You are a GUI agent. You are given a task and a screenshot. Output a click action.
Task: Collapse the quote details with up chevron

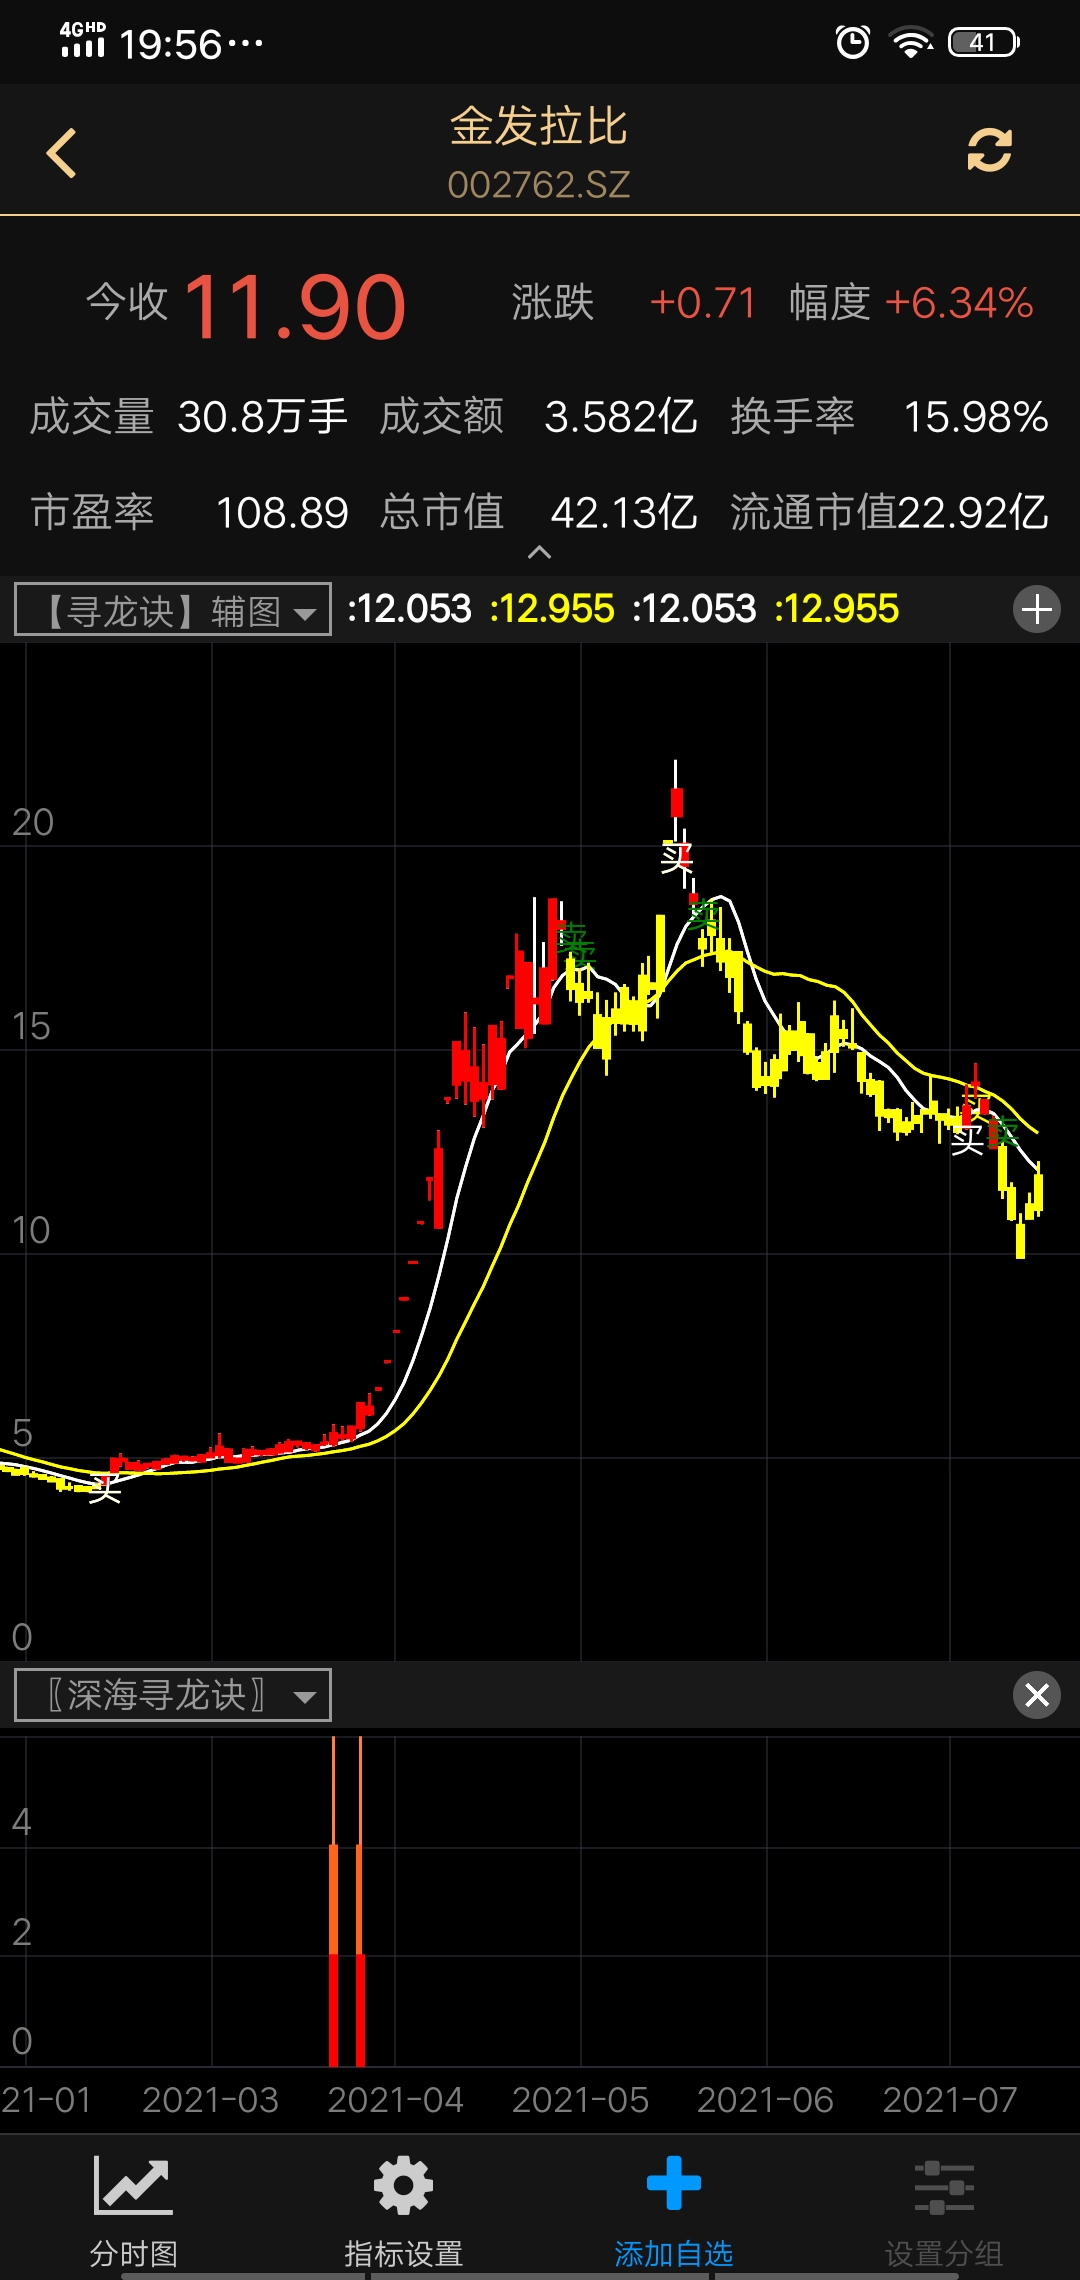539,553
